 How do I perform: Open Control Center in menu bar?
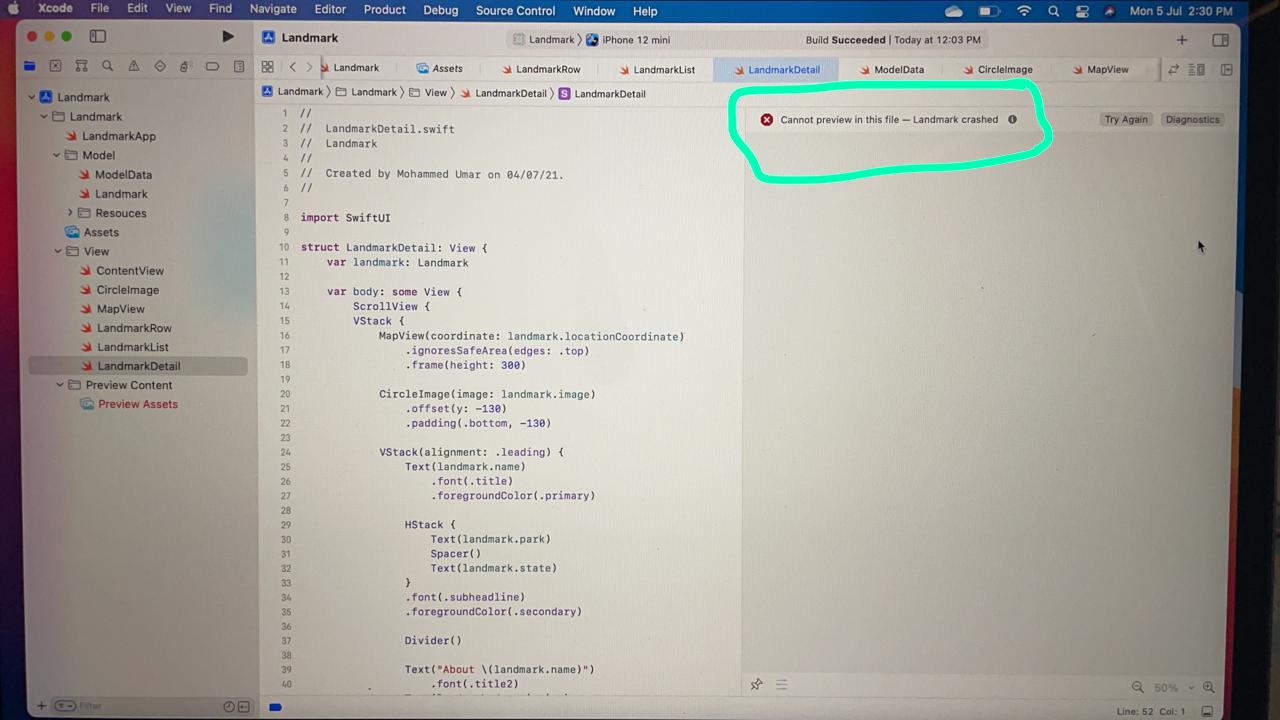tap(1083, 11)
